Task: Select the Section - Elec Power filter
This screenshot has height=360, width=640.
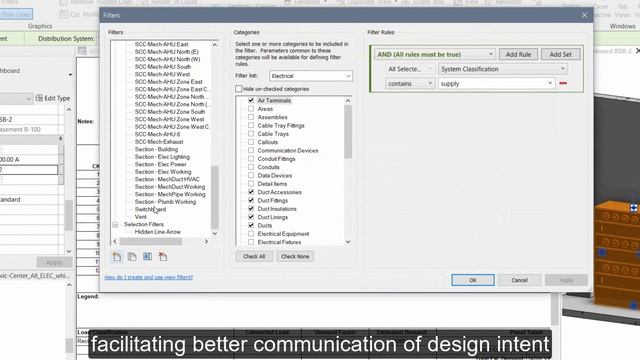Action: [x=160, y=164]
